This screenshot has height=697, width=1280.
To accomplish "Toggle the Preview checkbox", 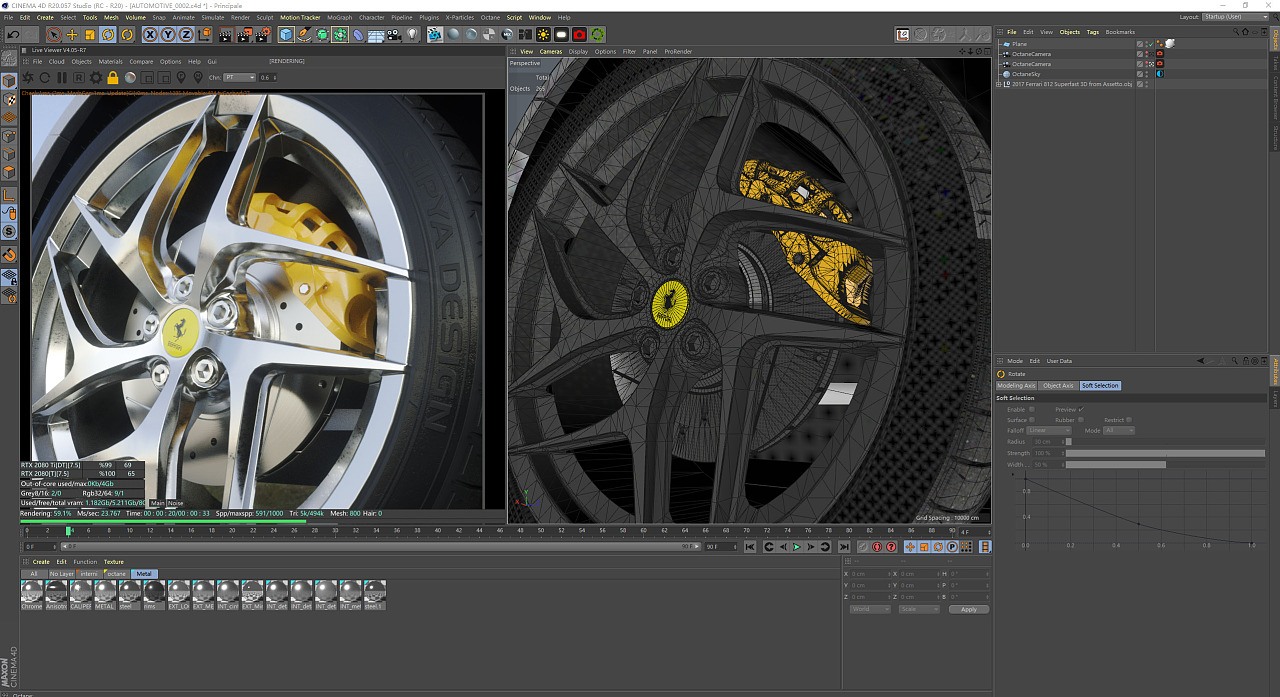I will 1081,409.
